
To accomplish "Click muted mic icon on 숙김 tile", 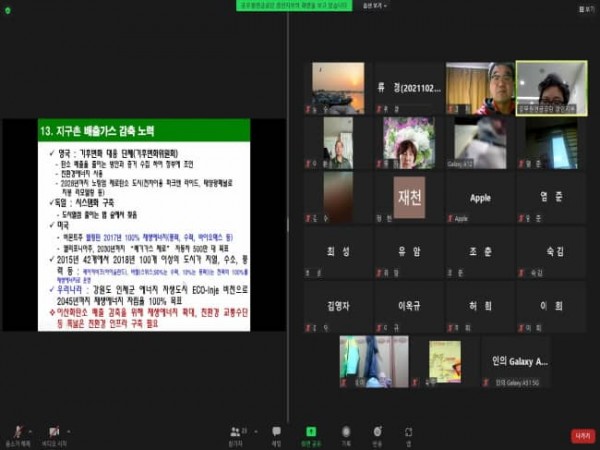I will pyautogui.click(x=521, y=273).
